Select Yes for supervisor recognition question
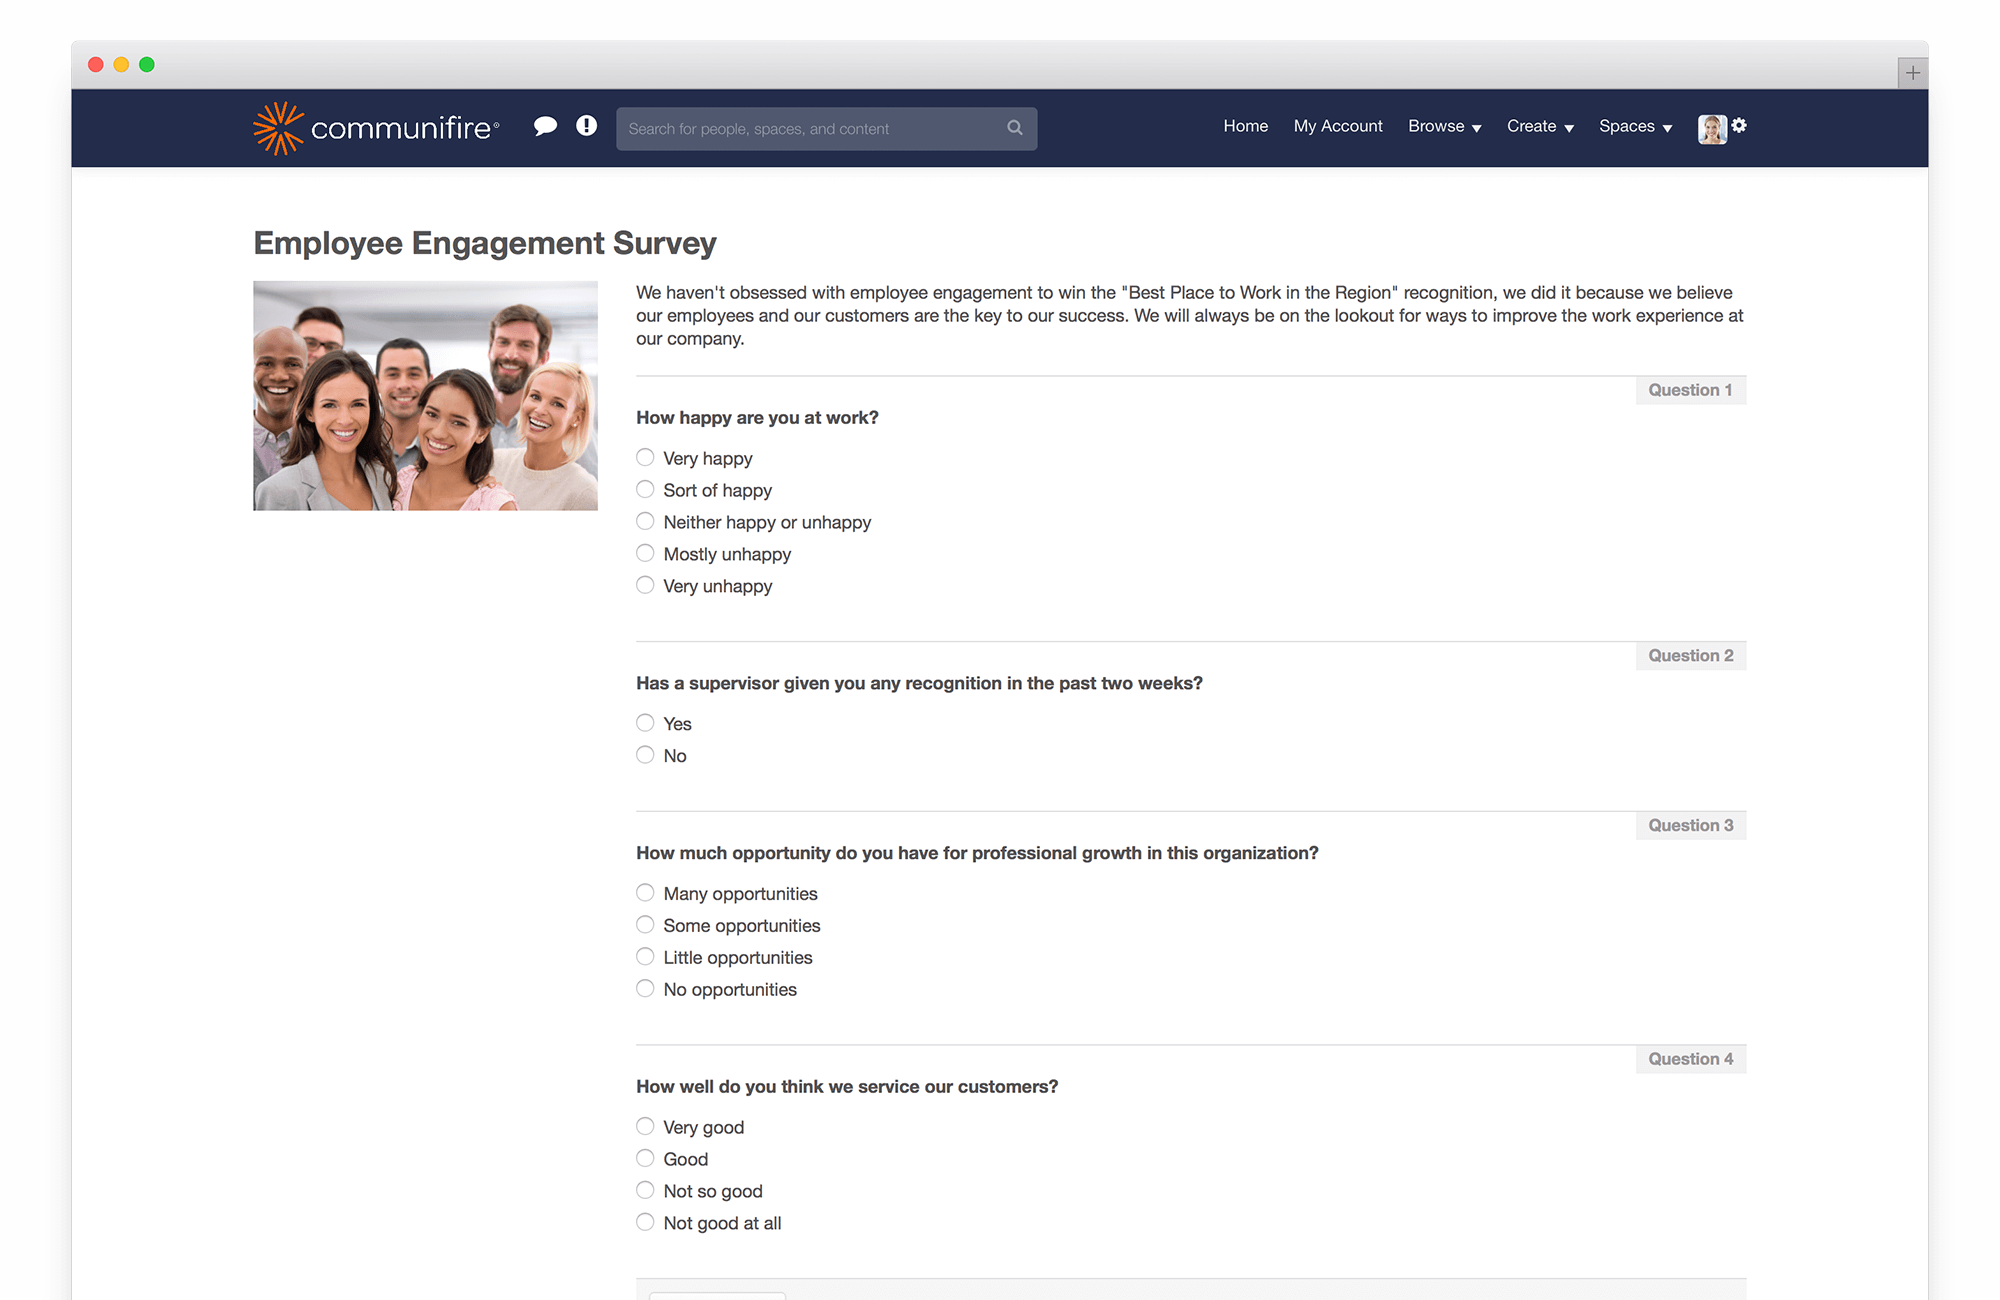Screen dimensions: 2000x1300 click(x=645, y=722)
